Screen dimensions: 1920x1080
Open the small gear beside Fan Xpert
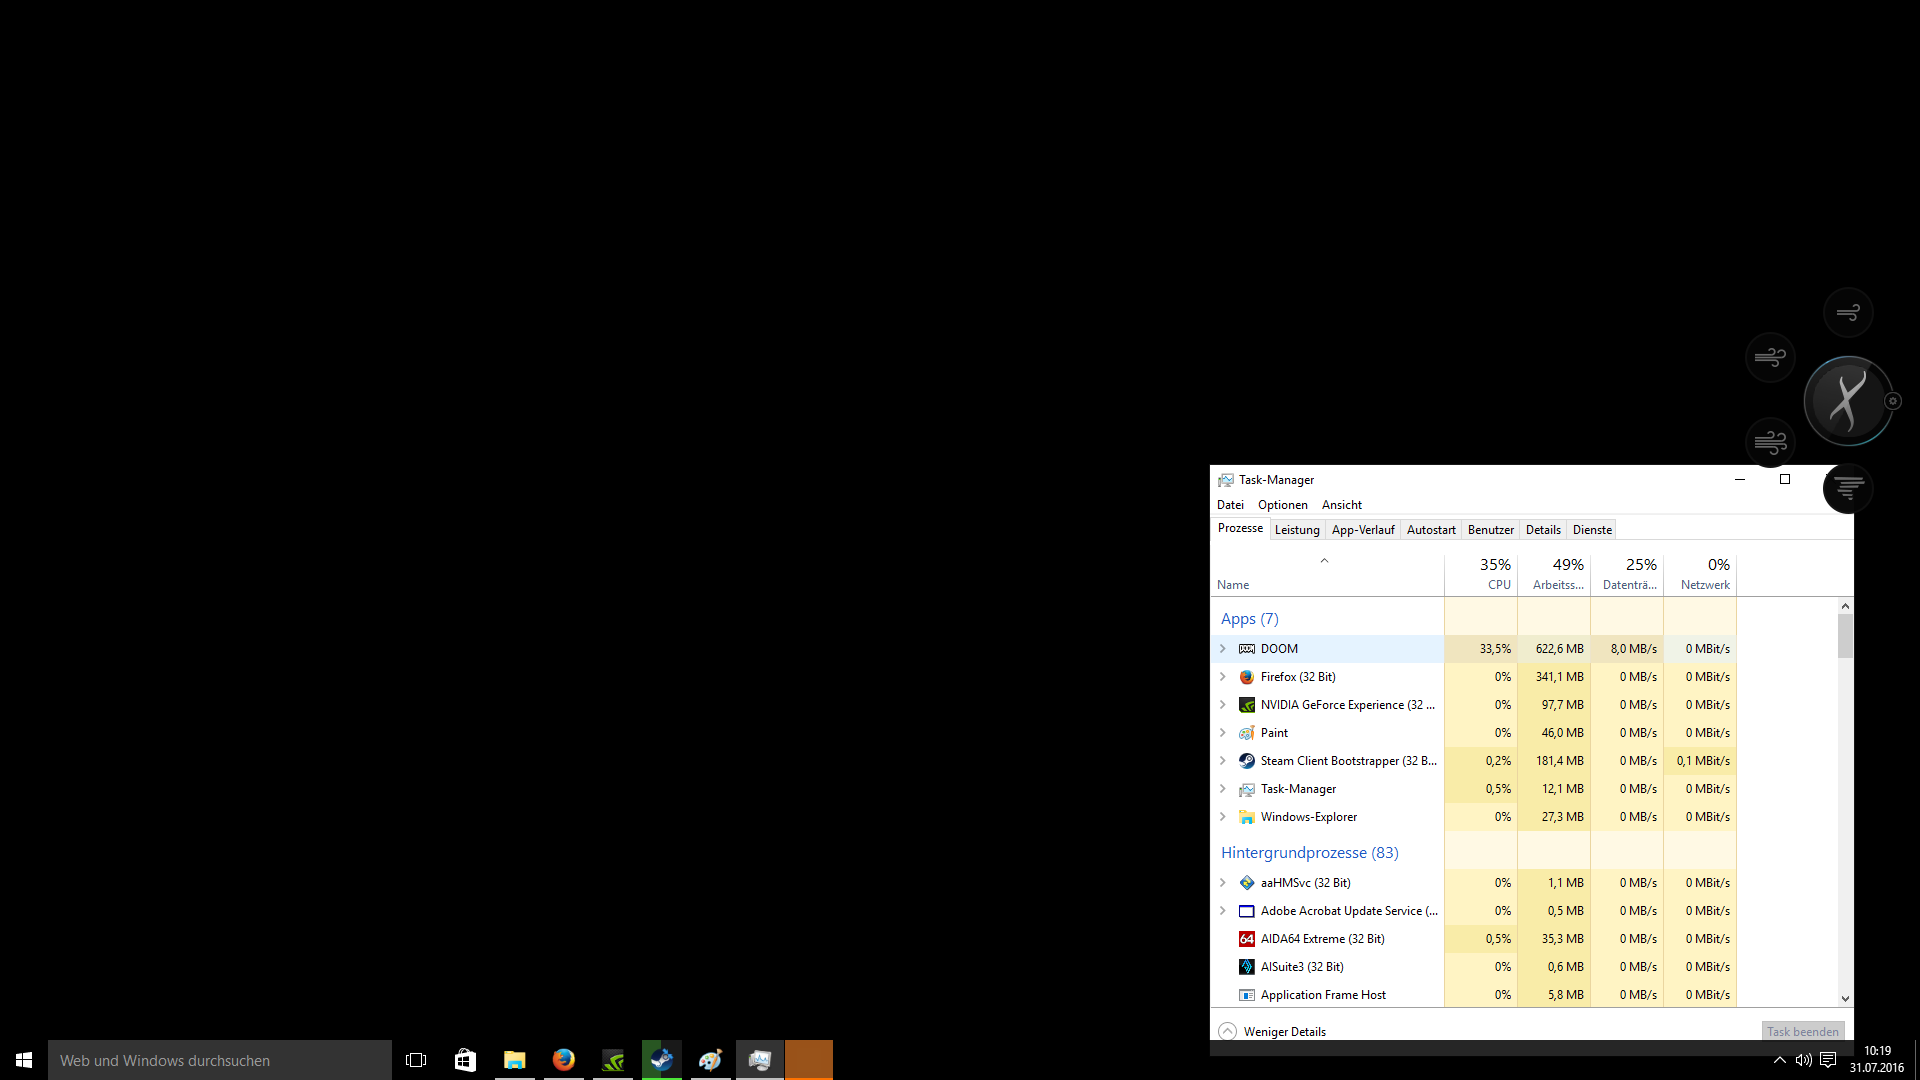[x=1892, y=401]
